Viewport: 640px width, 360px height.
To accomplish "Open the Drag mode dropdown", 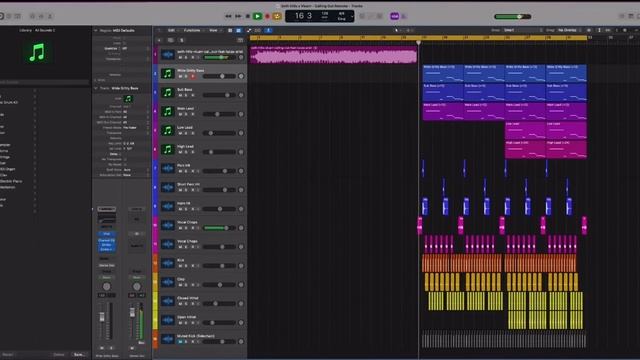I will tap(569, 30).
